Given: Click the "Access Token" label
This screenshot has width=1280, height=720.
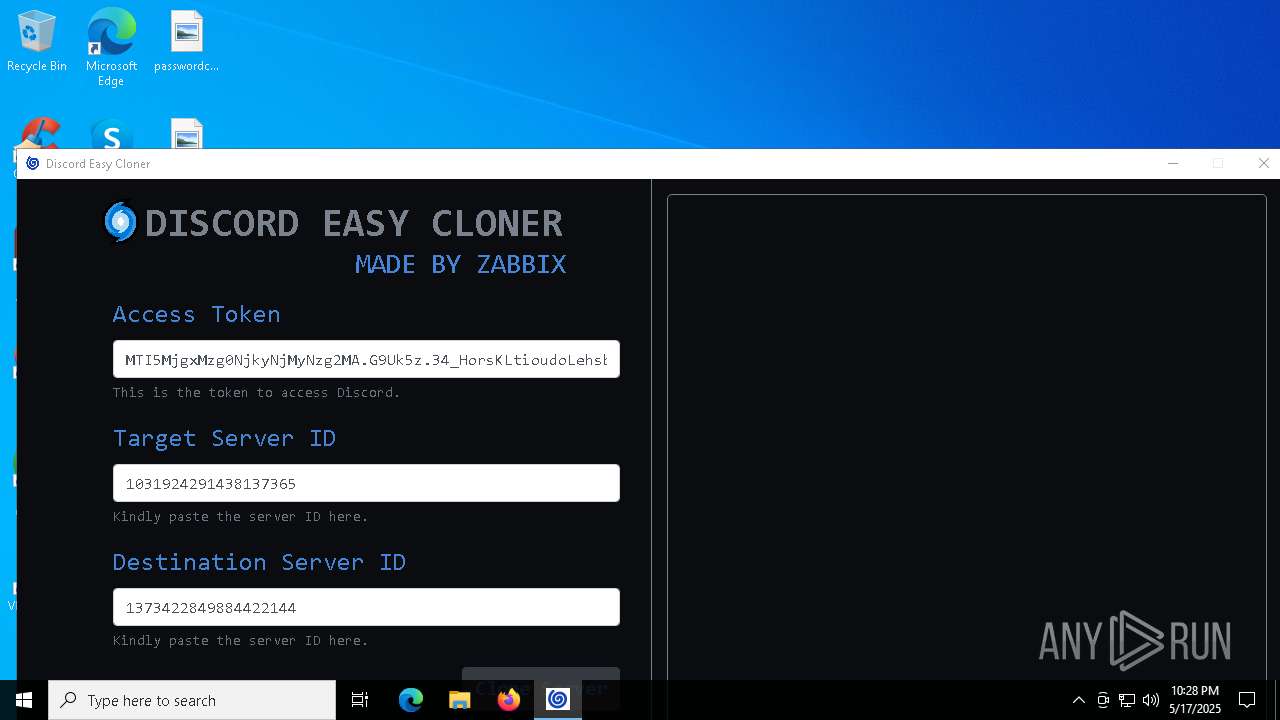Looking at the screenshot, I should pyautogui.click(x=196, y=314).
